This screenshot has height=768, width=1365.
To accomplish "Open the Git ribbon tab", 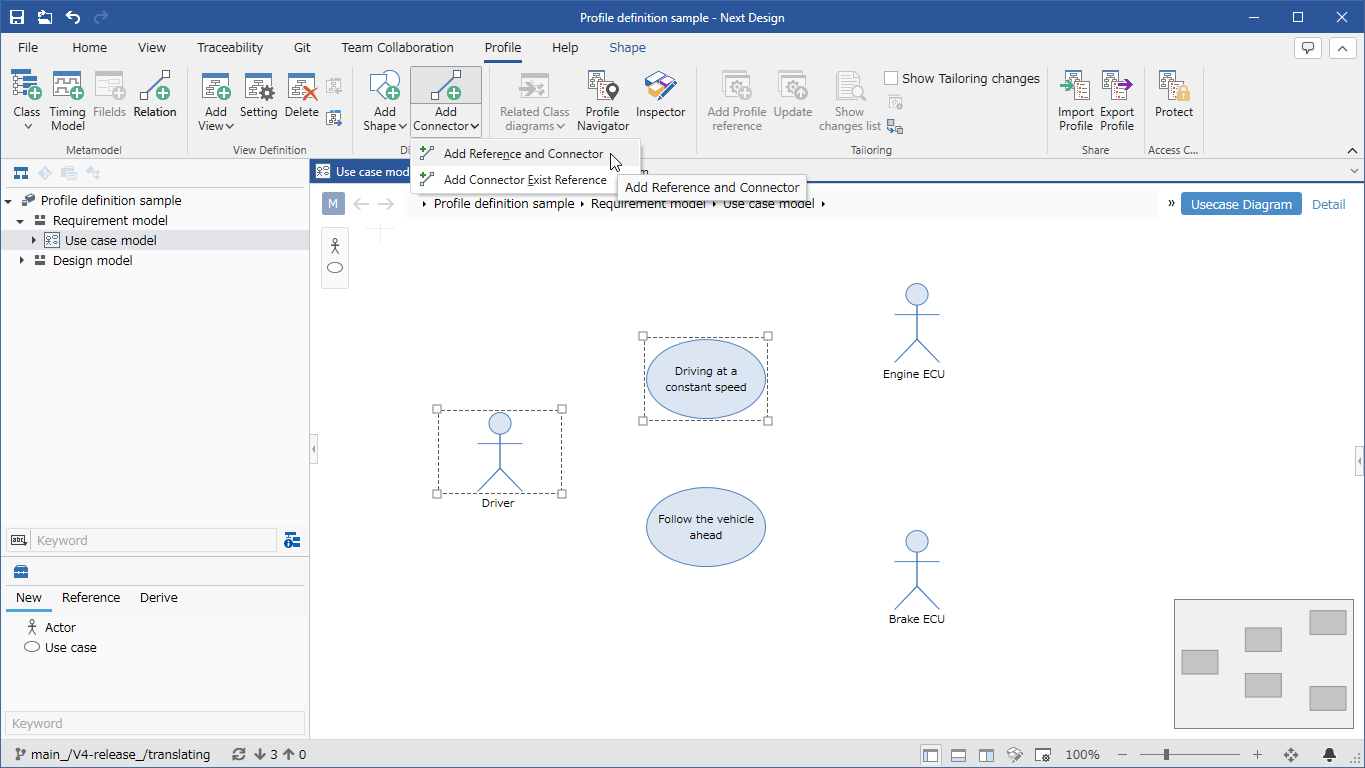I will point(302,47).
